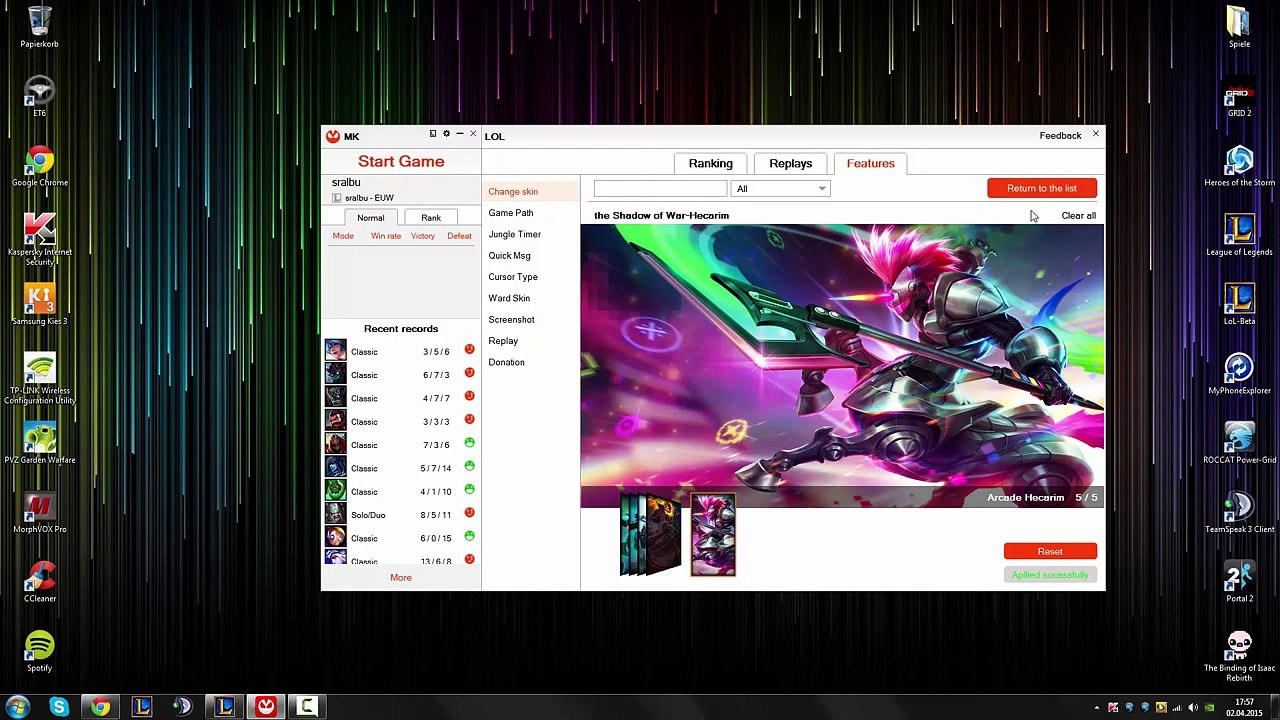The image size is (1280, 720).
Task: Open Google Chrome desktop shortcut
Action: tap(39, 165)
